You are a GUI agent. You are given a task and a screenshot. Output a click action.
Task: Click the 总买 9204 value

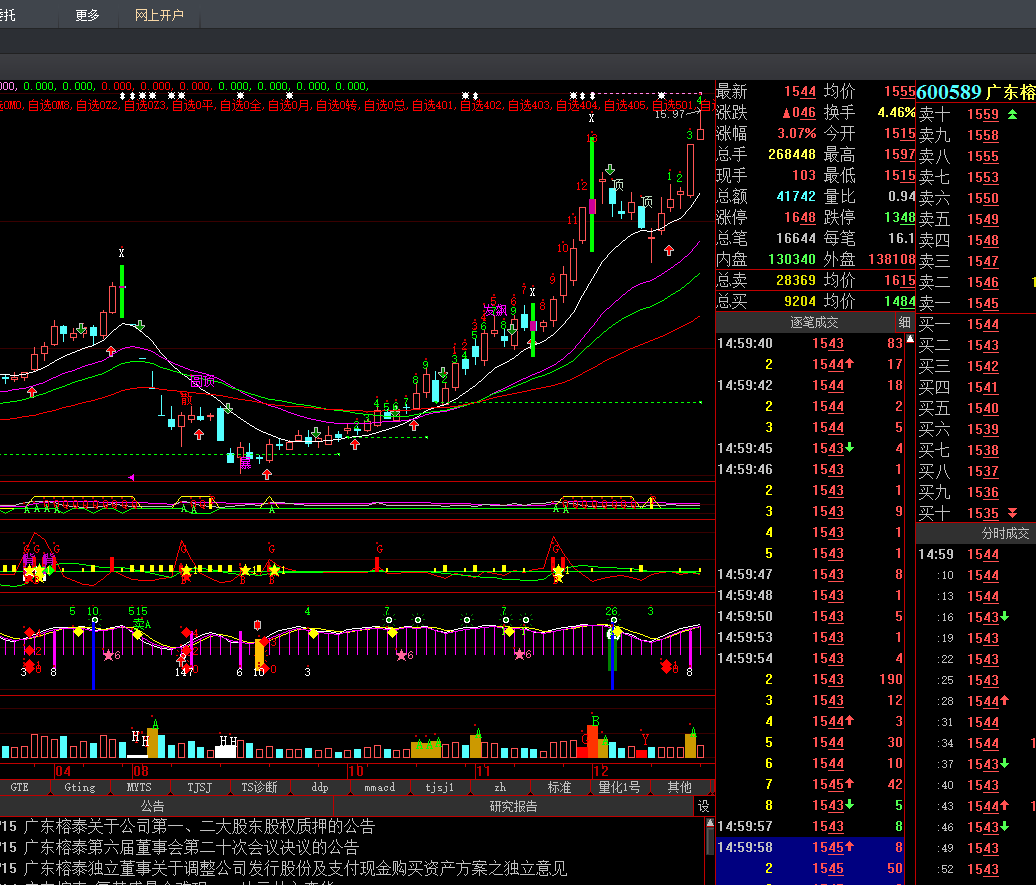point(800,301)
